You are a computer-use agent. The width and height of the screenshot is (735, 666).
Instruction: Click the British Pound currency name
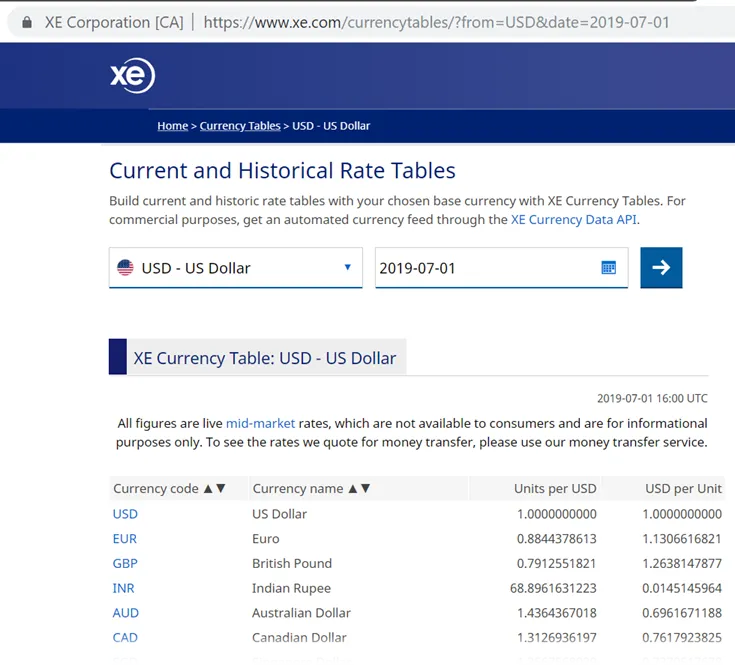[292, 563]
